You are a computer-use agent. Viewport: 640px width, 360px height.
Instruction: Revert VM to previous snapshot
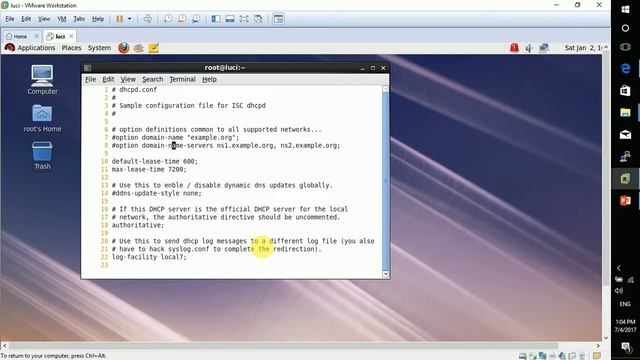(182, 19)
